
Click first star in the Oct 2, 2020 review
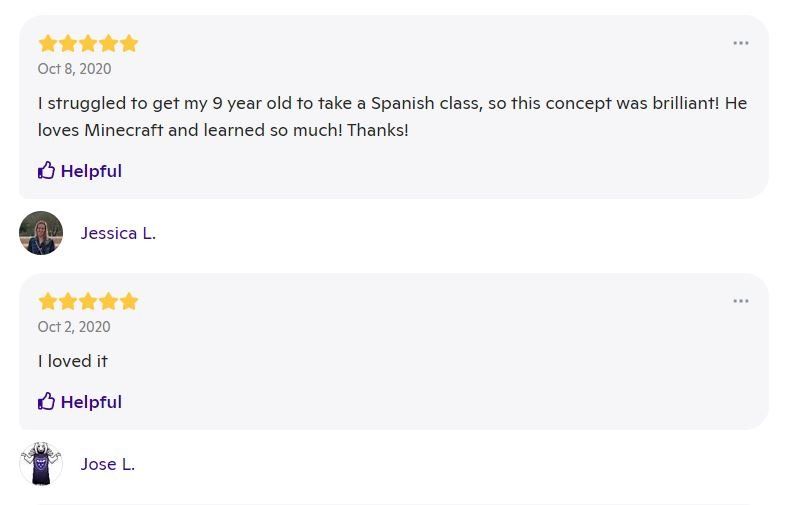pos(48,301)
